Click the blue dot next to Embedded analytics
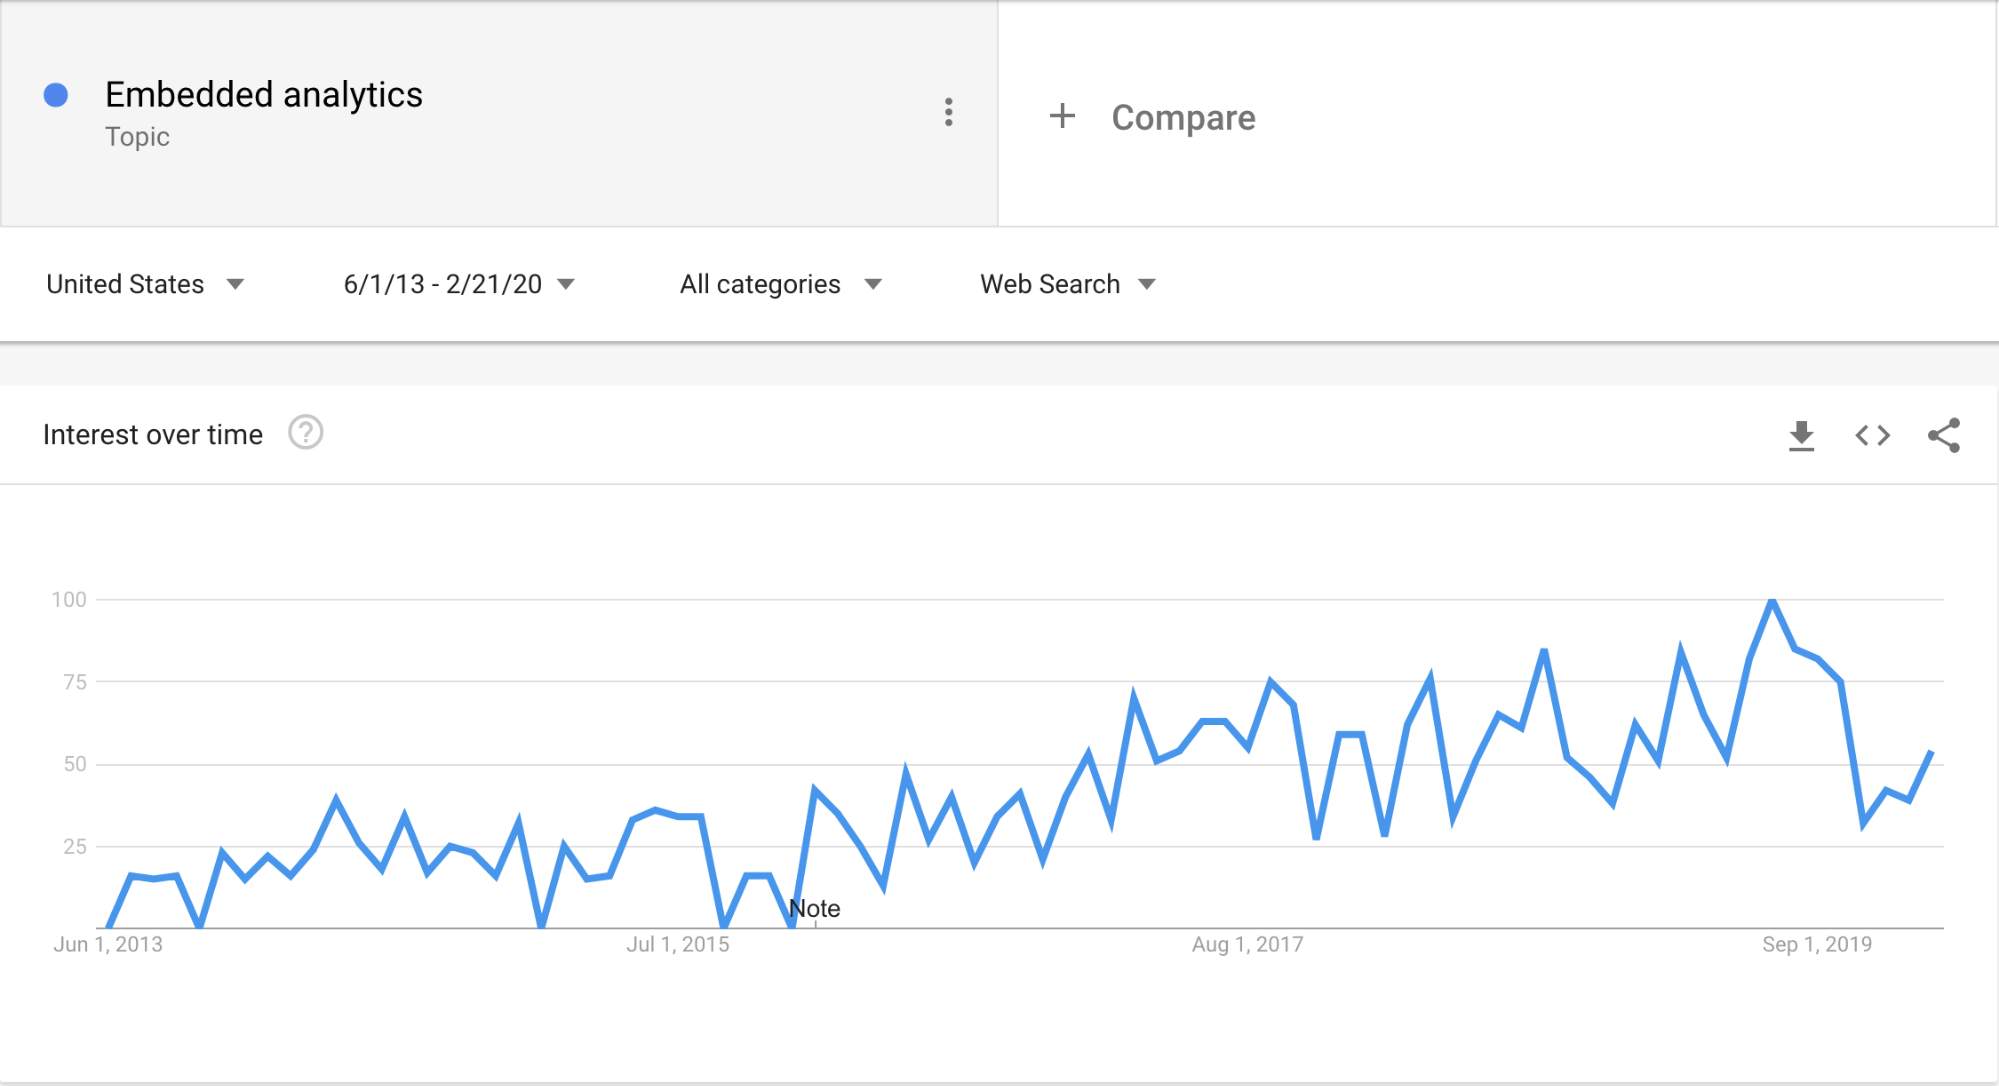The image size is (1999, 1086). (x=56, y=95)
